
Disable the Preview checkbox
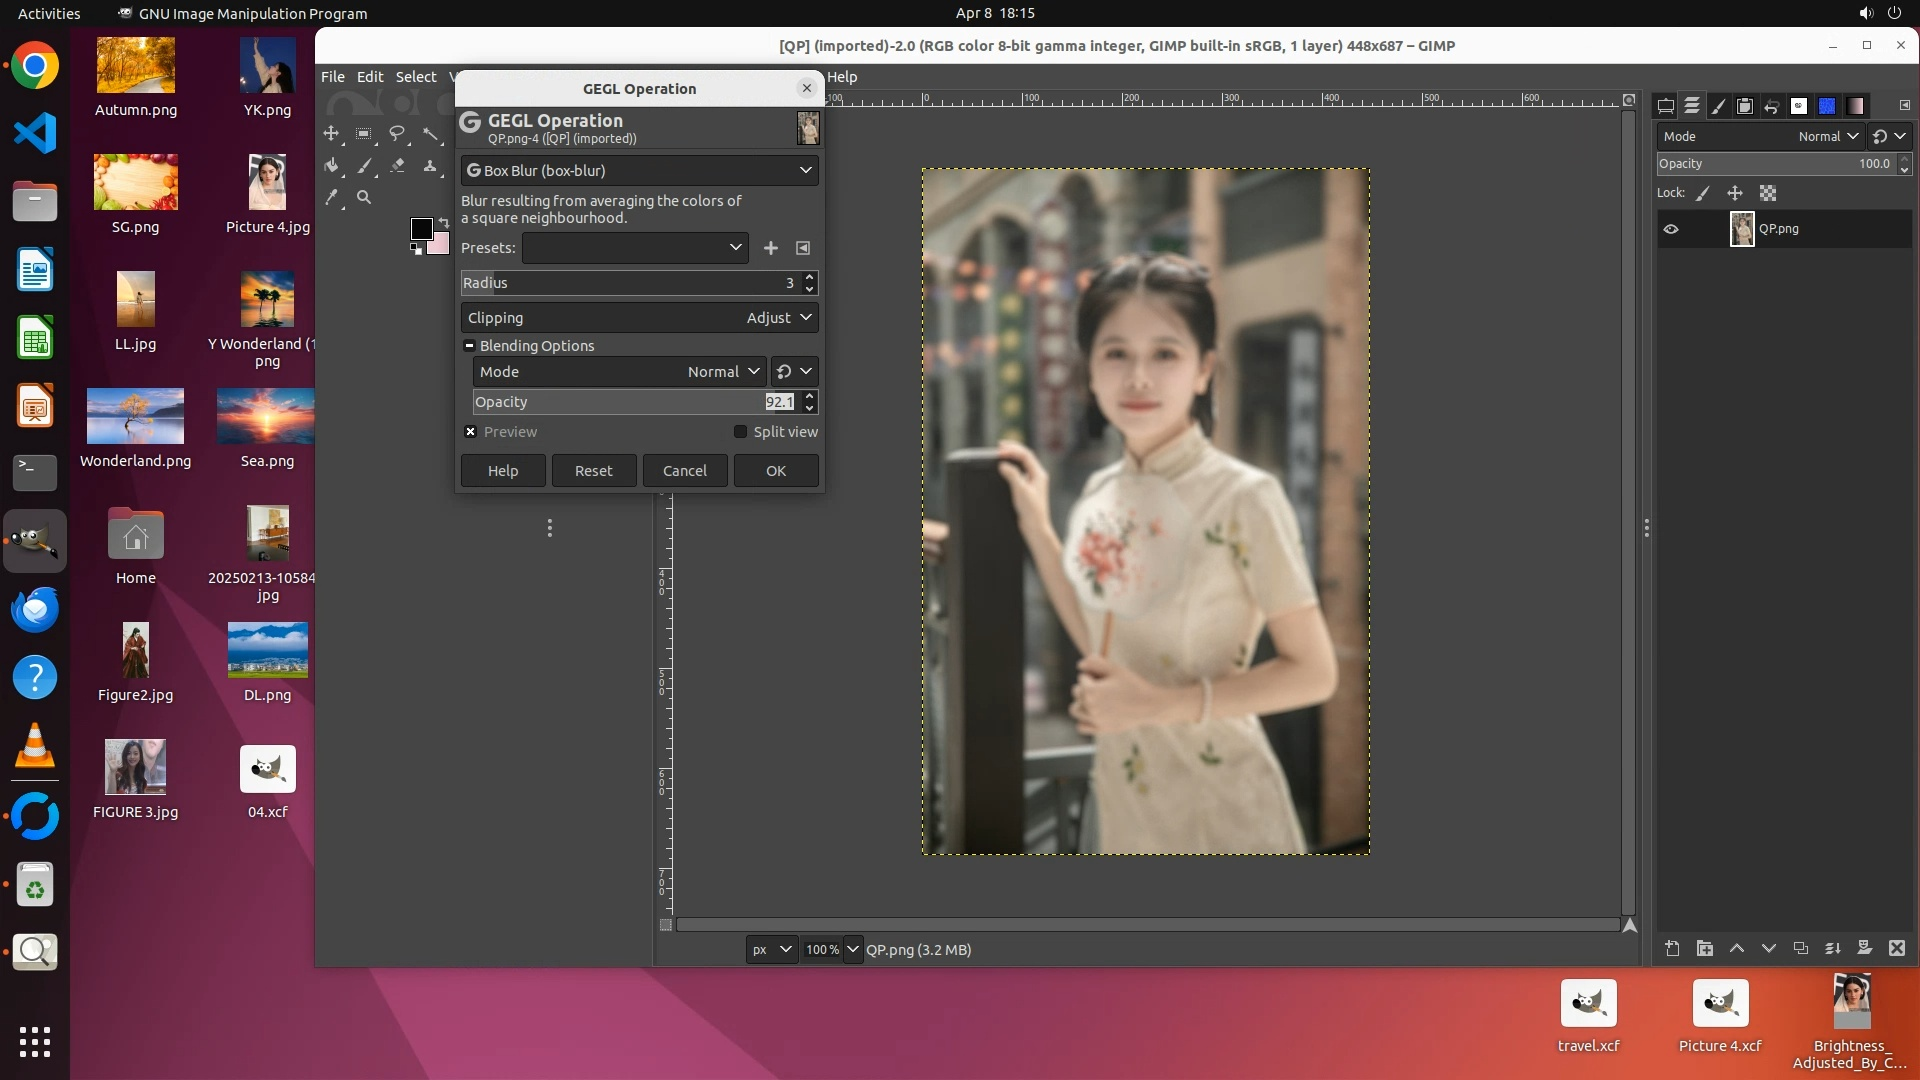point(471,432)
